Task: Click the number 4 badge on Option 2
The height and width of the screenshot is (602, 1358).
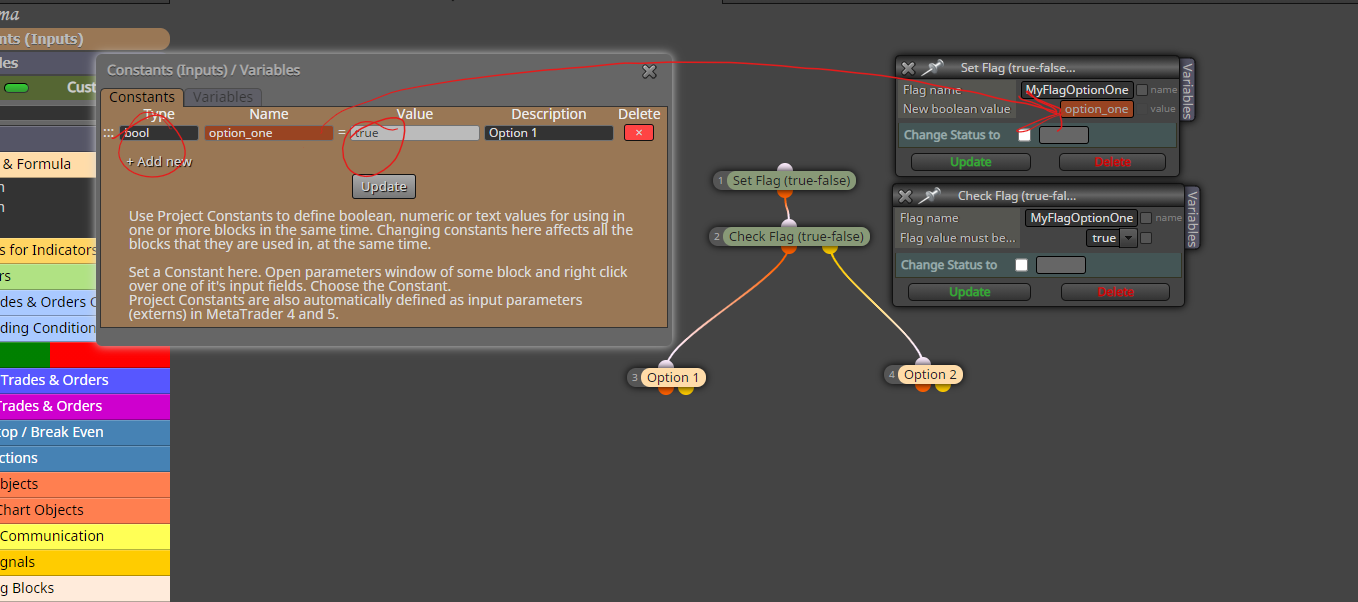Action: click(891, 375)
